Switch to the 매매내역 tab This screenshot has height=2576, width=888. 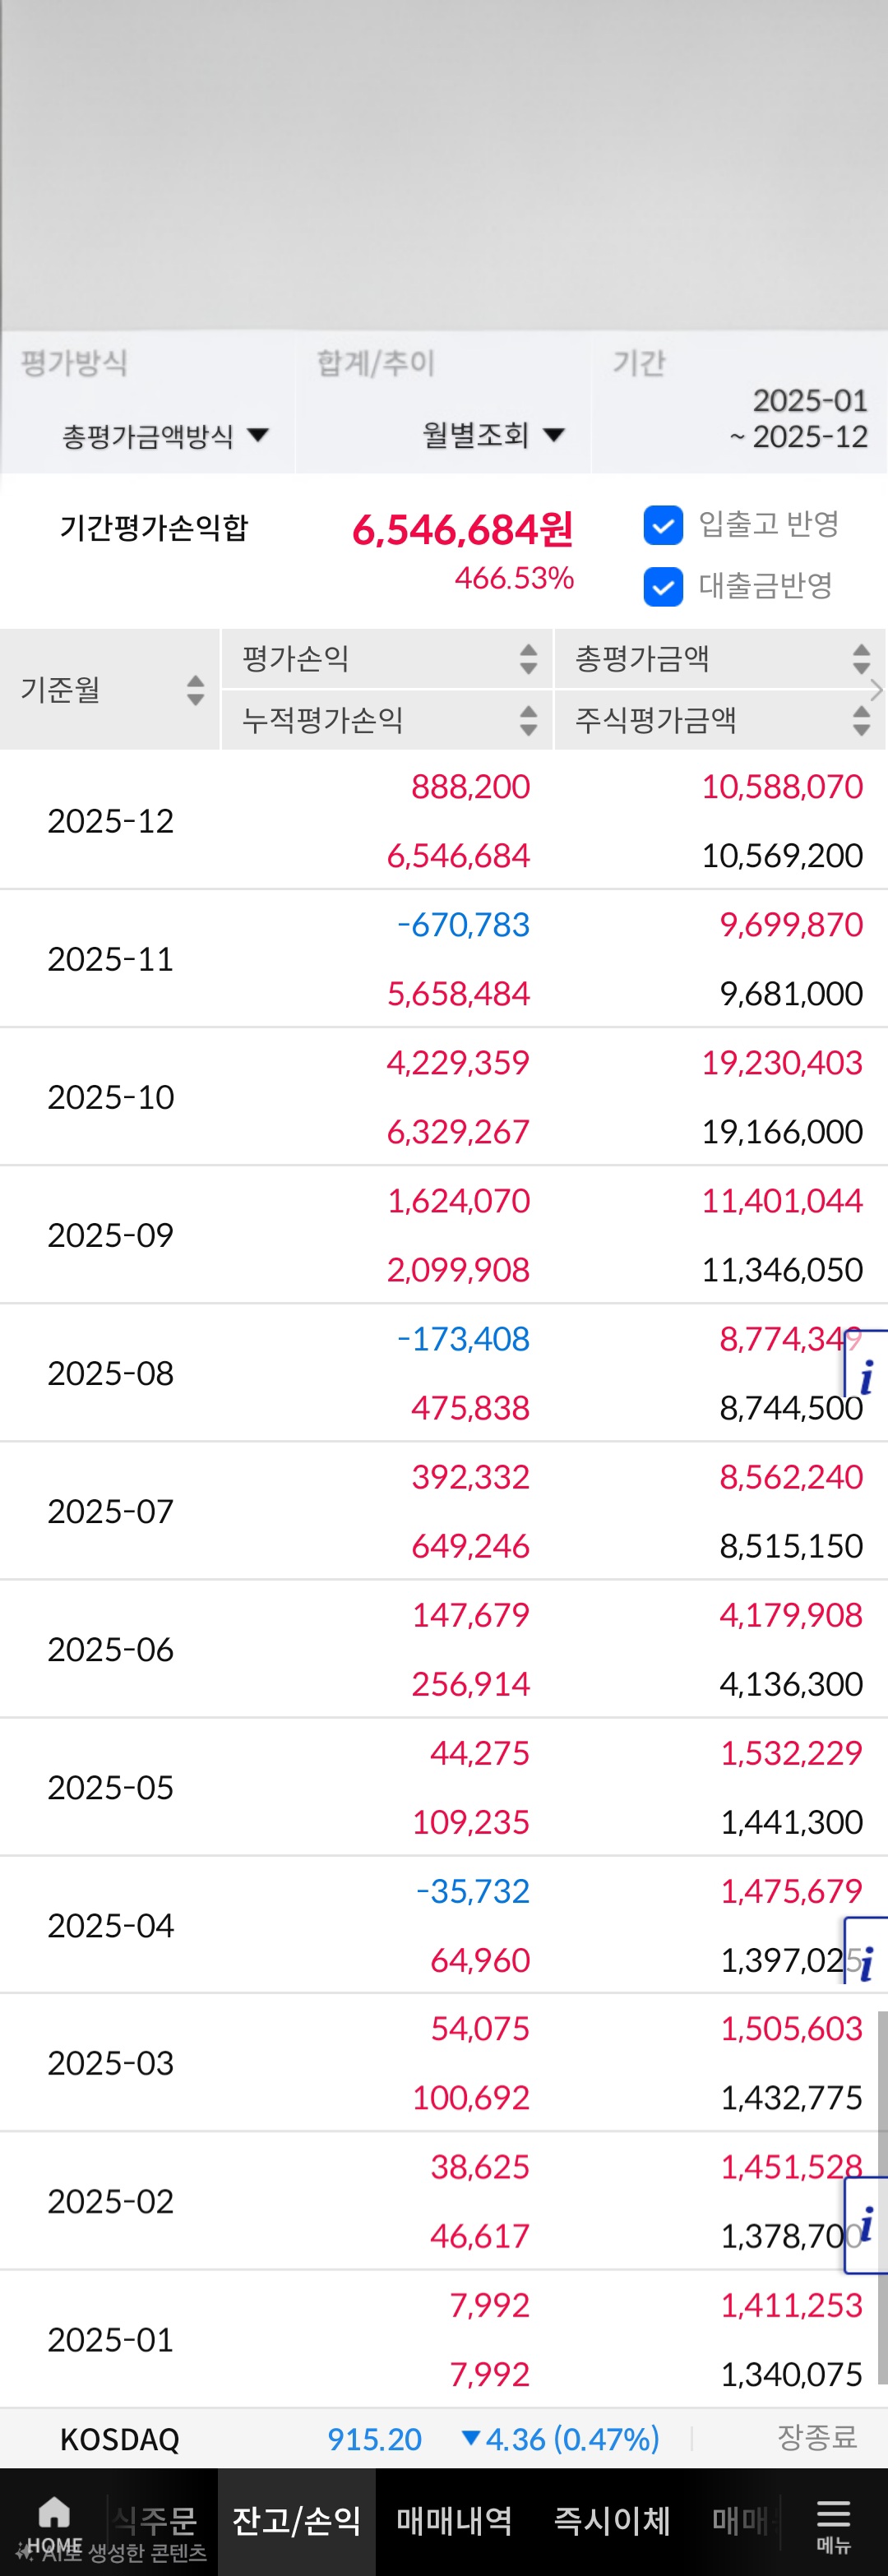click(x=454, y=2521)
